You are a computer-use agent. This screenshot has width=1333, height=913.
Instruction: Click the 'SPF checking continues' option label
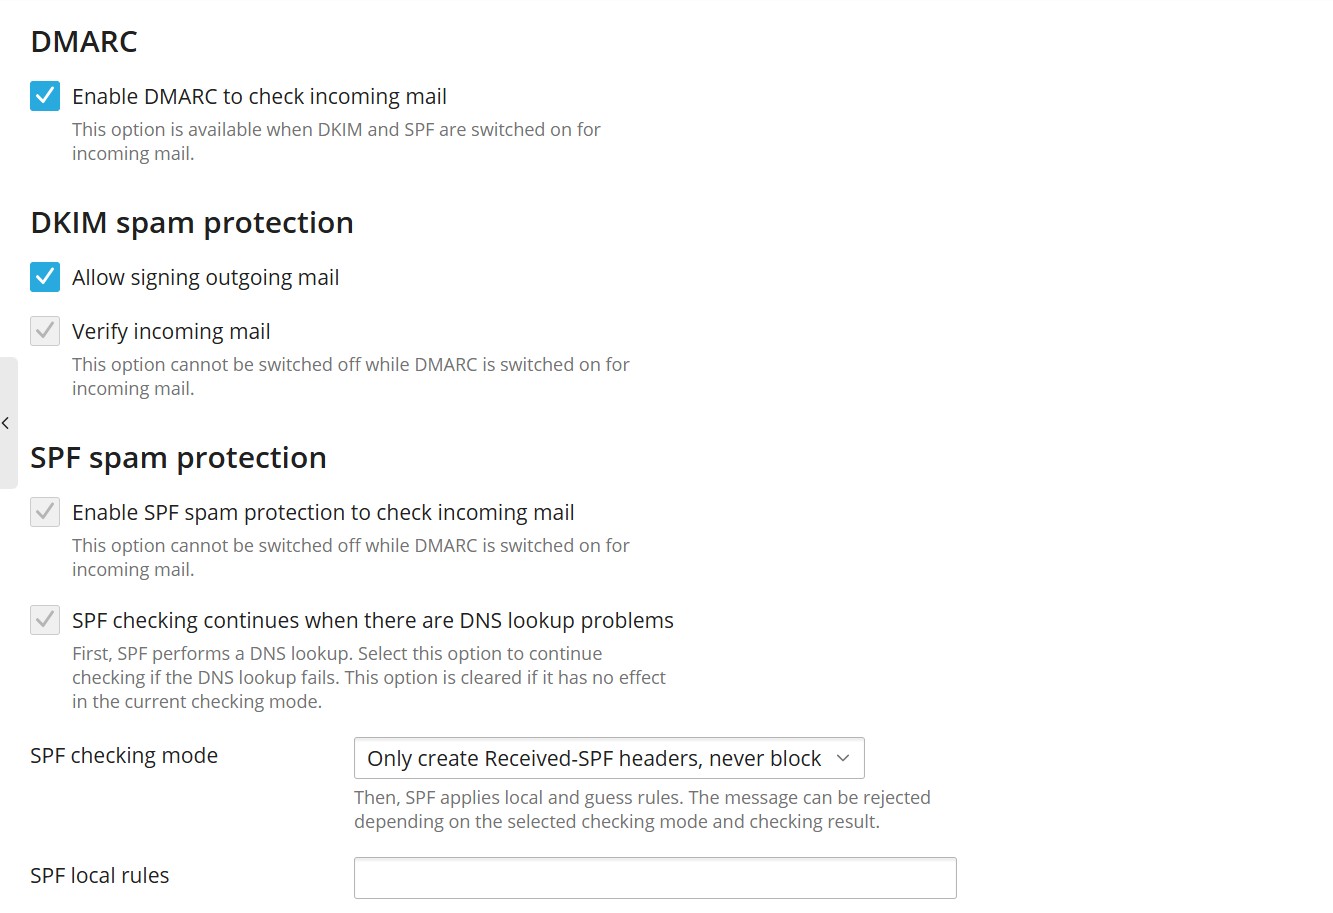point(373,621)
